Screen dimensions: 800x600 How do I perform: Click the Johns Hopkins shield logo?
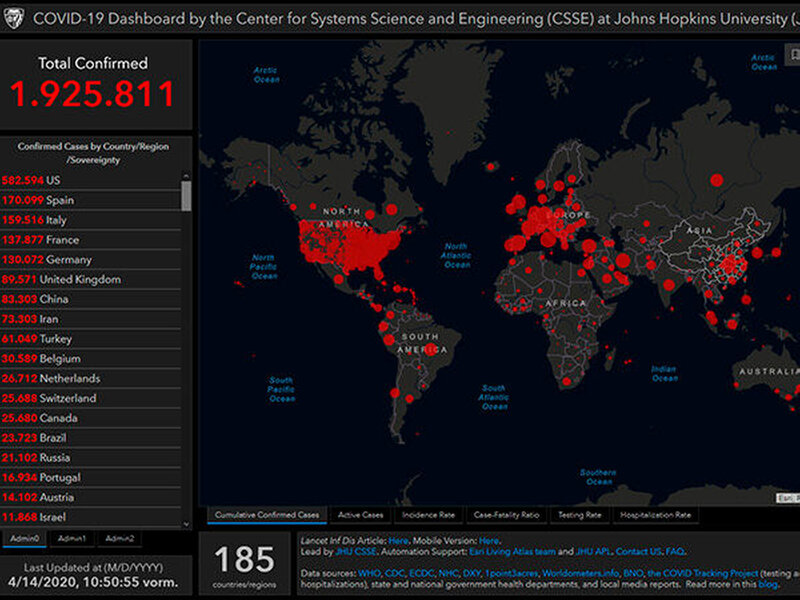pos(14,19)
